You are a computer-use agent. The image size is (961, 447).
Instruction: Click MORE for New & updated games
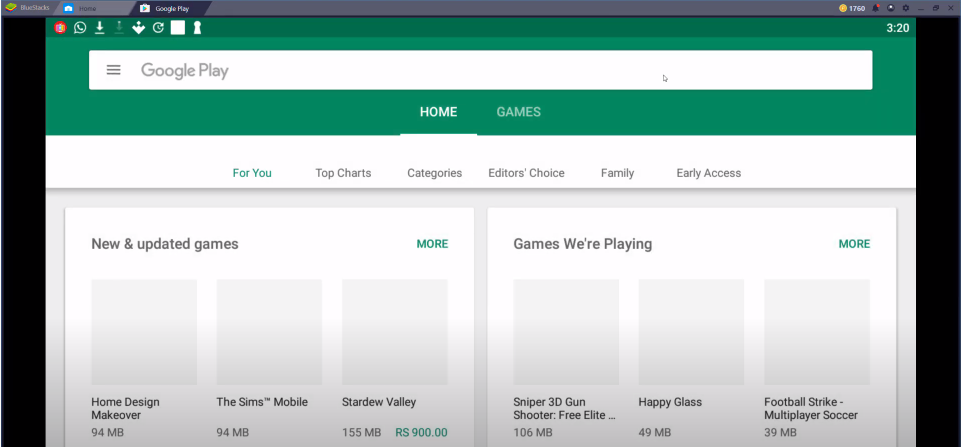432,244
